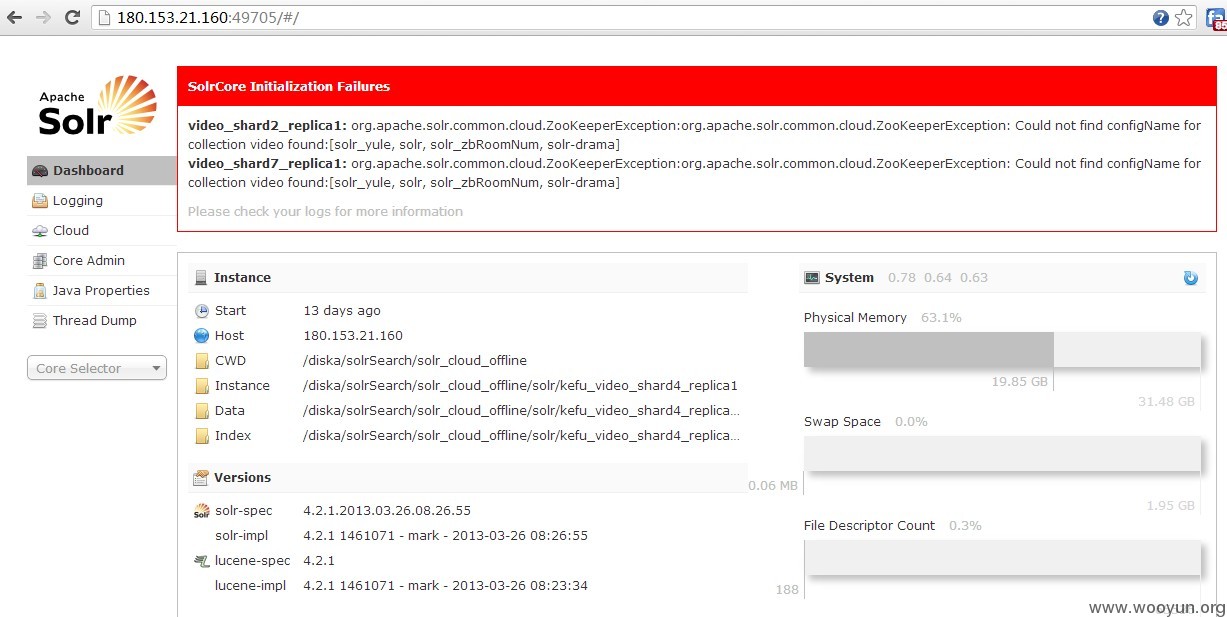Open the Core Selector dropdown
1227x617 pixels.
tap(97, 369)
